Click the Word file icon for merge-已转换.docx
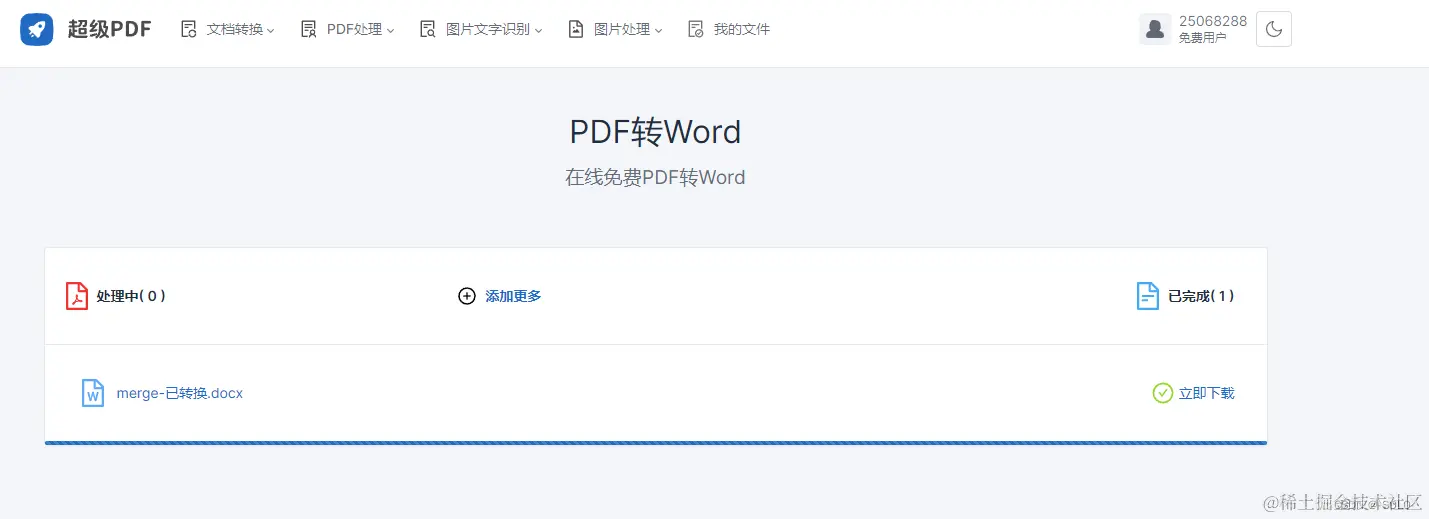This screenshot has height=519, width=1429. tap(93, 393)
